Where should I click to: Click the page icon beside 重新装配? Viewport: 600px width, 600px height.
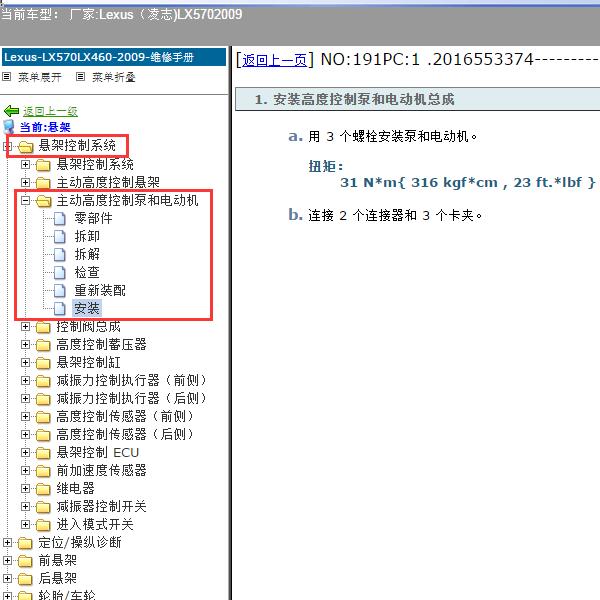click(x=60, y=290)
